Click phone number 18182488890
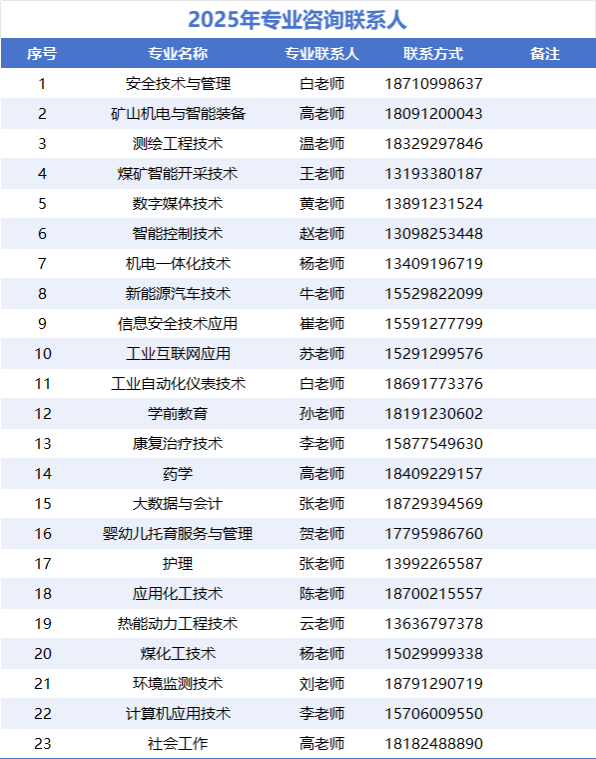 pos(433,744)
